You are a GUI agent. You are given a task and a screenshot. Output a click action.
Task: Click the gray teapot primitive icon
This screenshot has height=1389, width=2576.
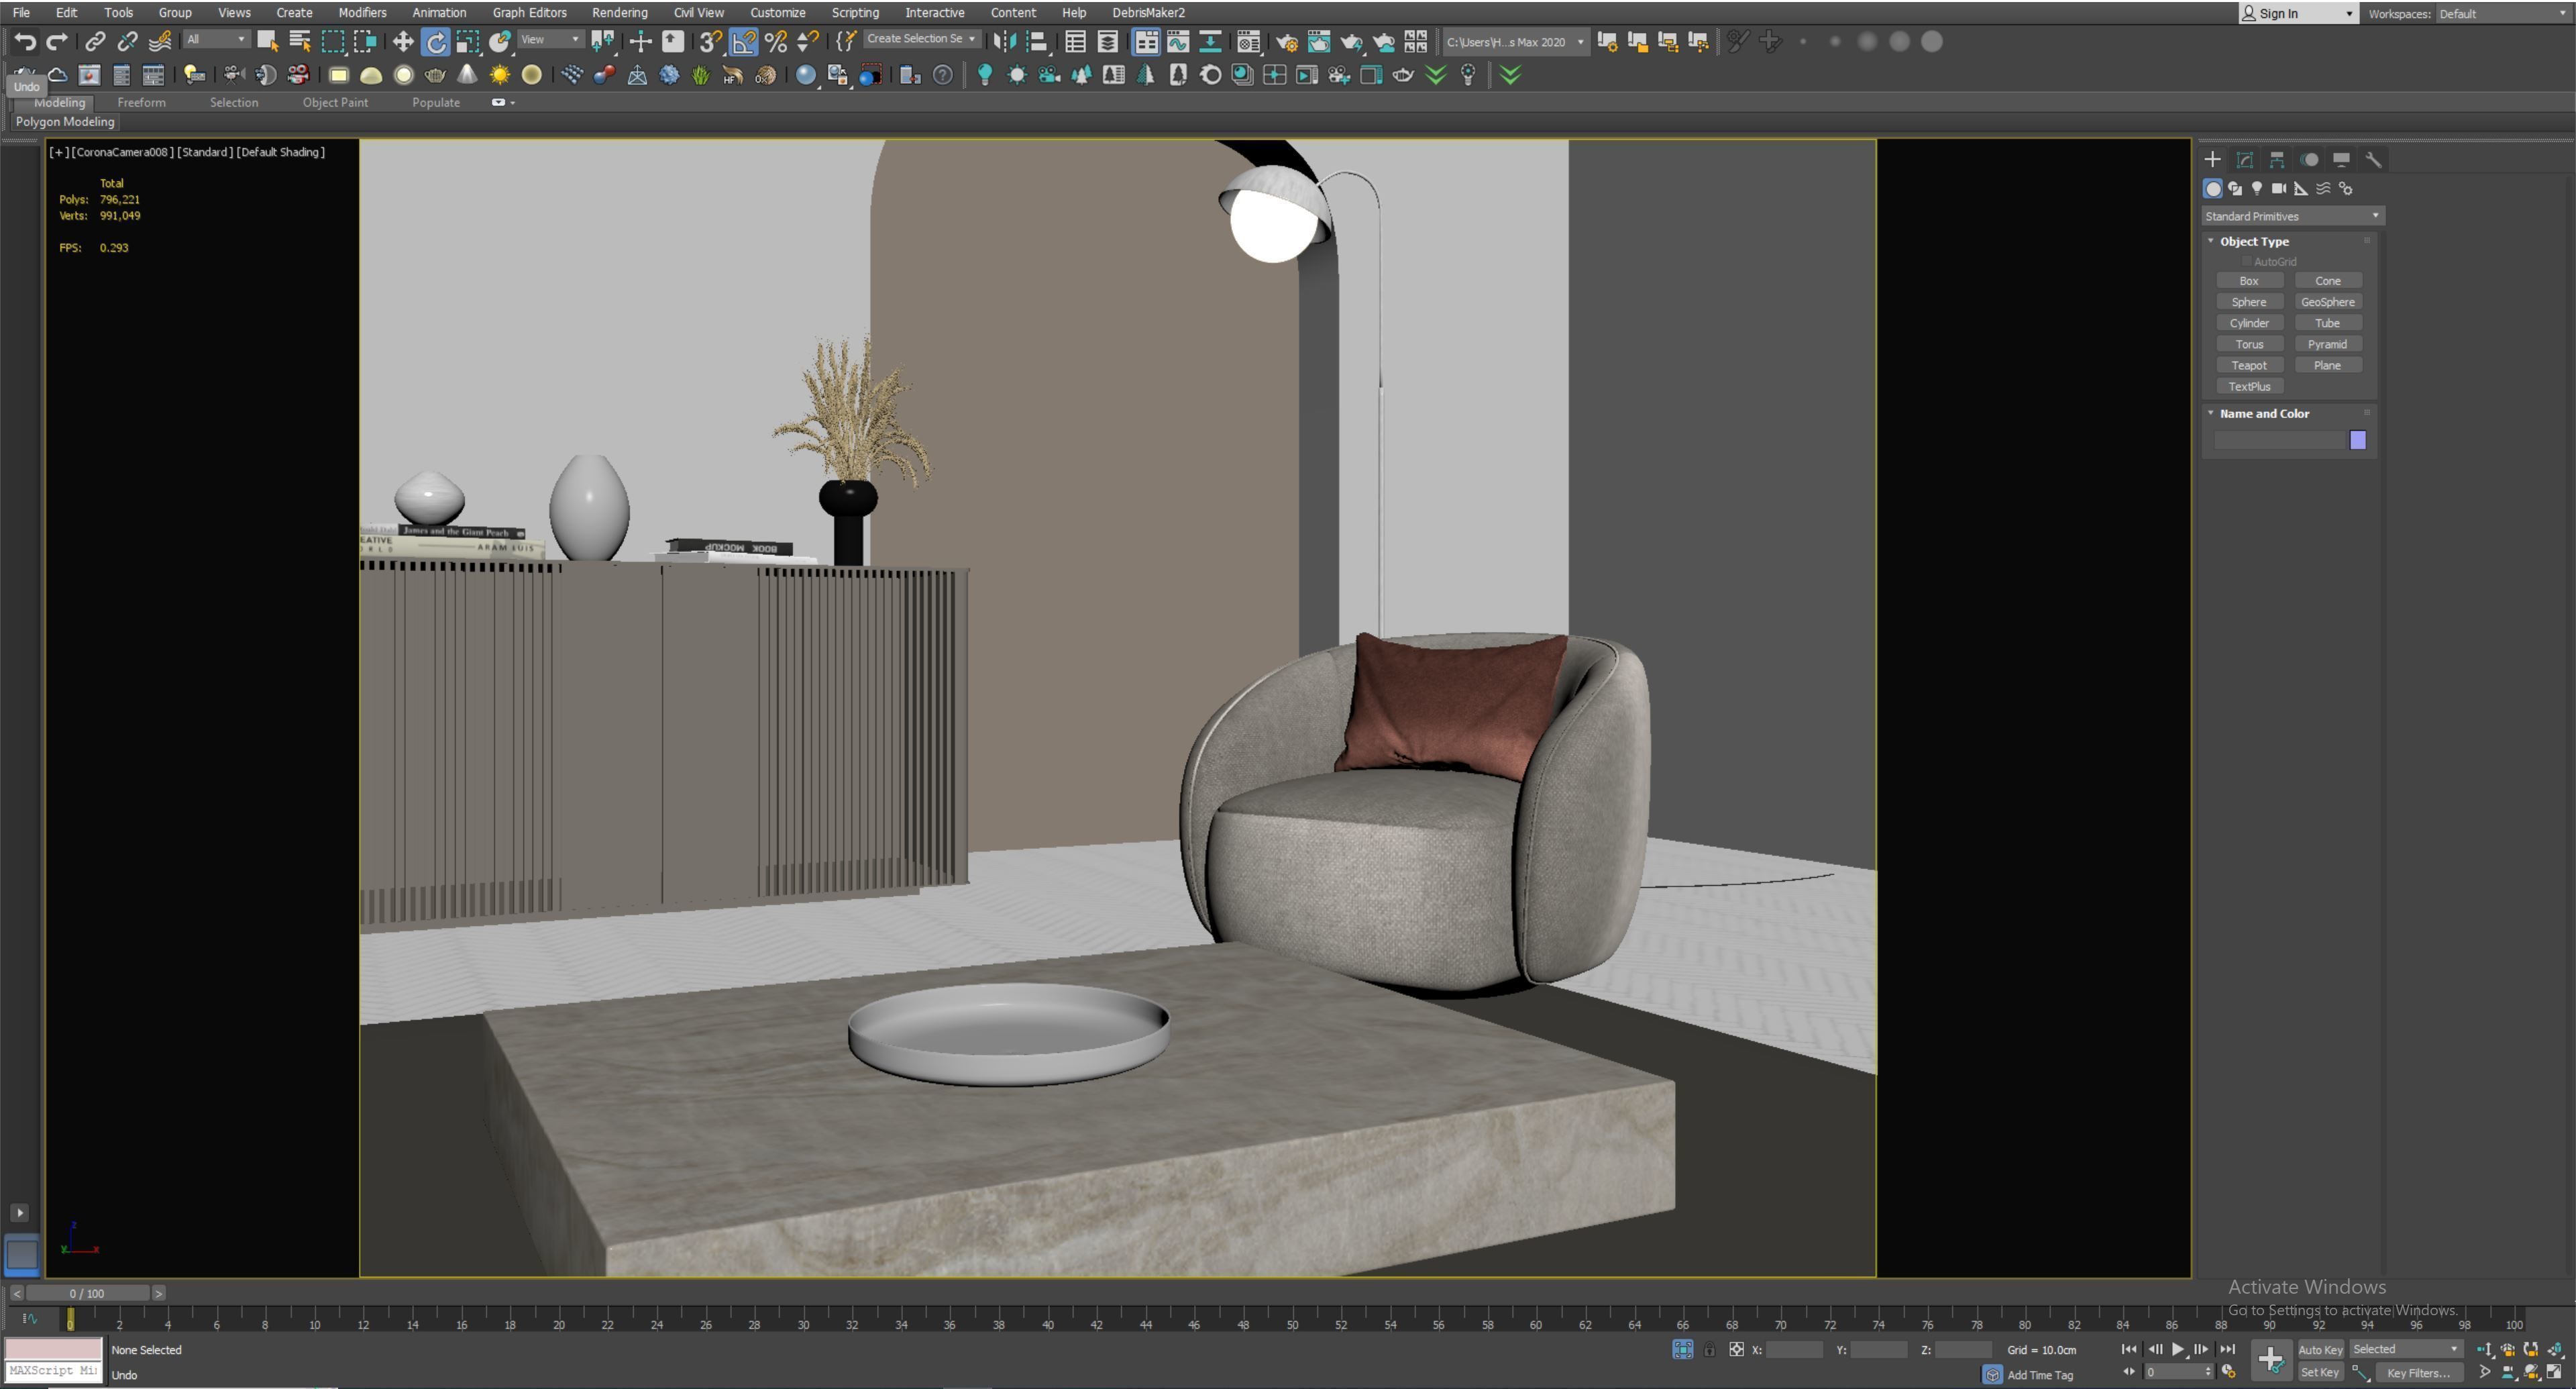click(x=435, y=75)
